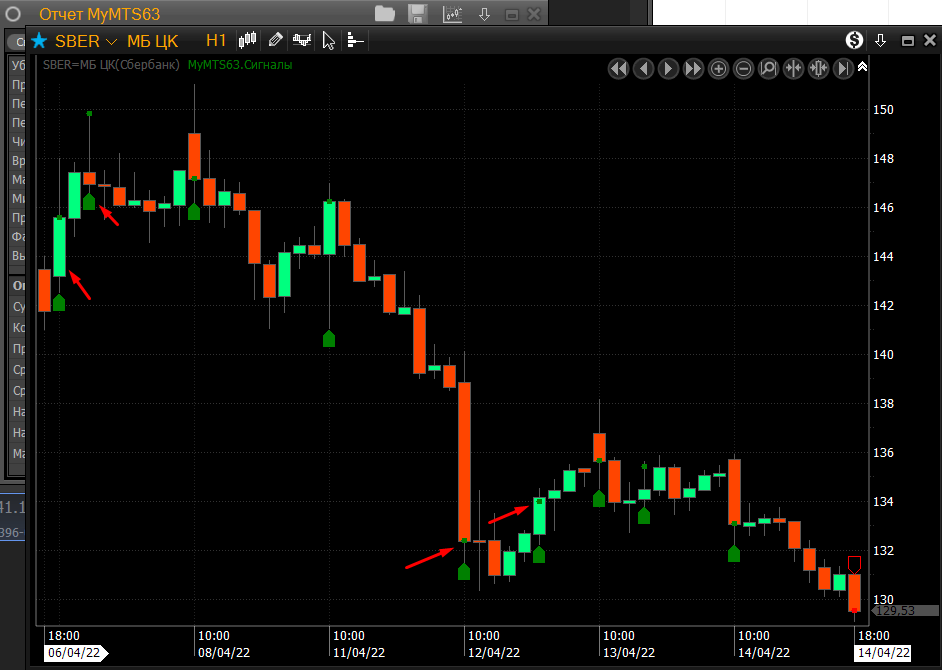Open the H1 timeframe selector

[216, 41]
